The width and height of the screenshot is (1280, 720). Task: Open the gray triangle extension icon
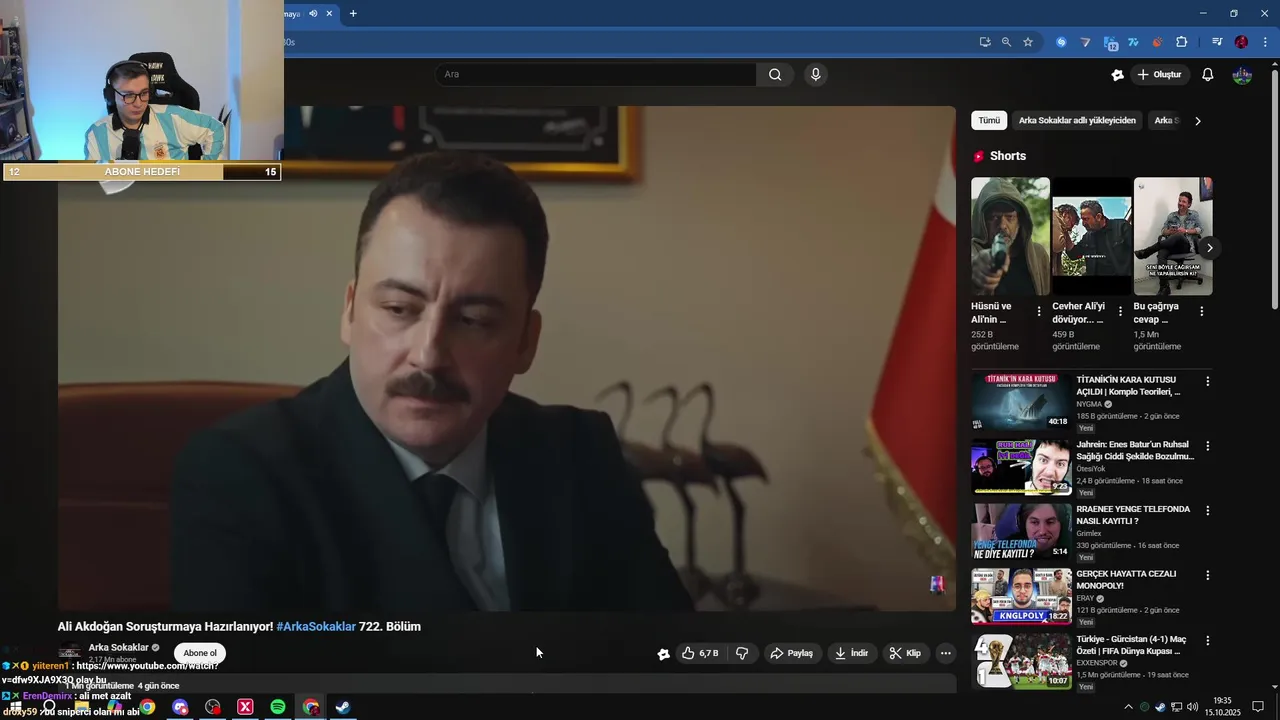1085,42
